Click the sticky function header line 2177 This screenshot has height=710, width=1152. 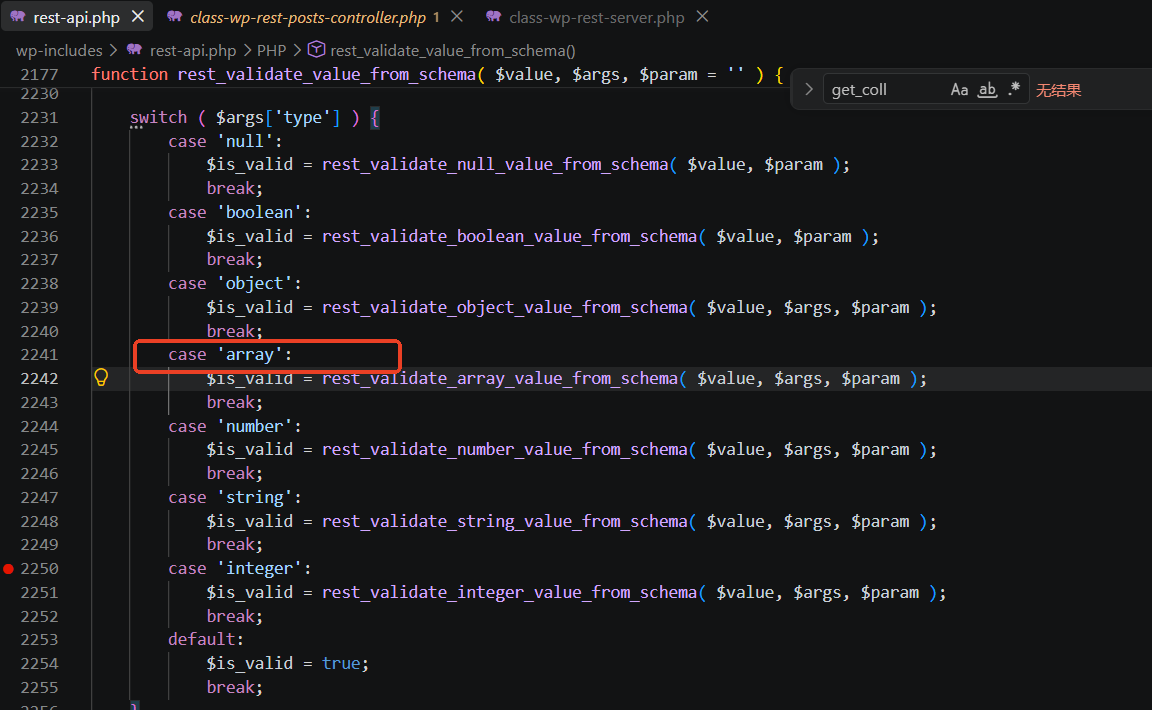(439, 74)
